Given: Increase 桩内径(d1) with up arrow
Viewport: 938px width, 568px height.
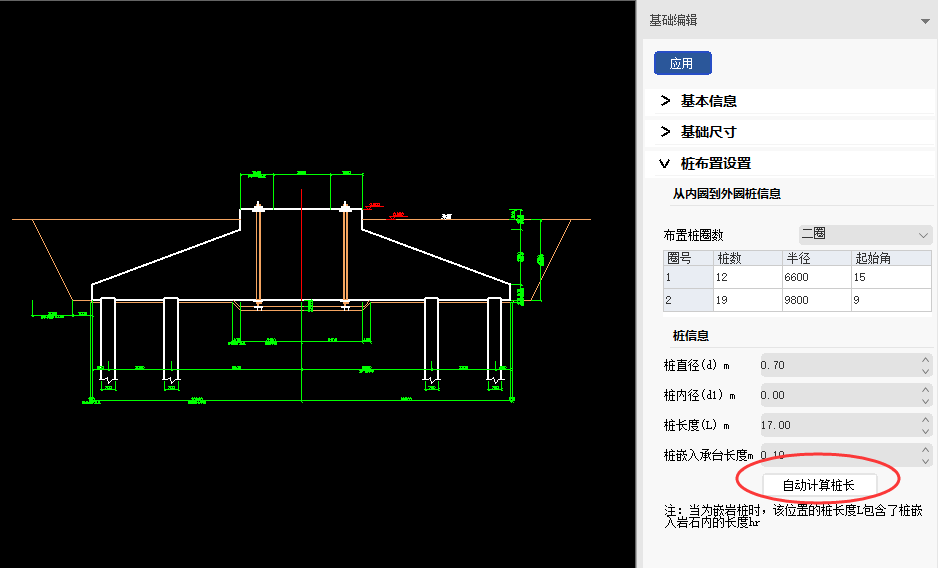Looking at the screenshot, I should pos(925,389).
